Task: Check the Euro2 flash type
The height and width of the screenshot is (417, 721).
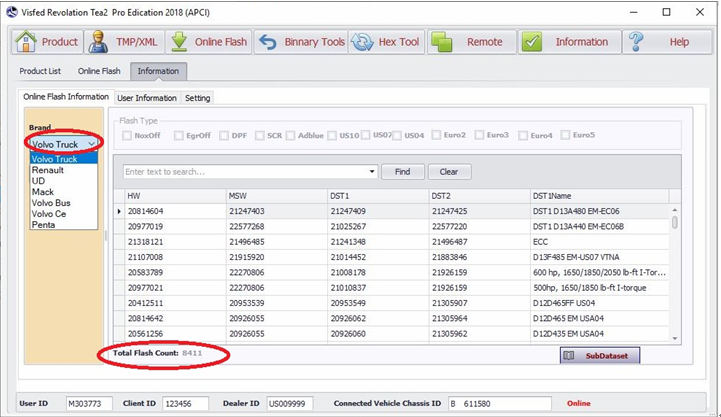Action: (x=436, y=135)
